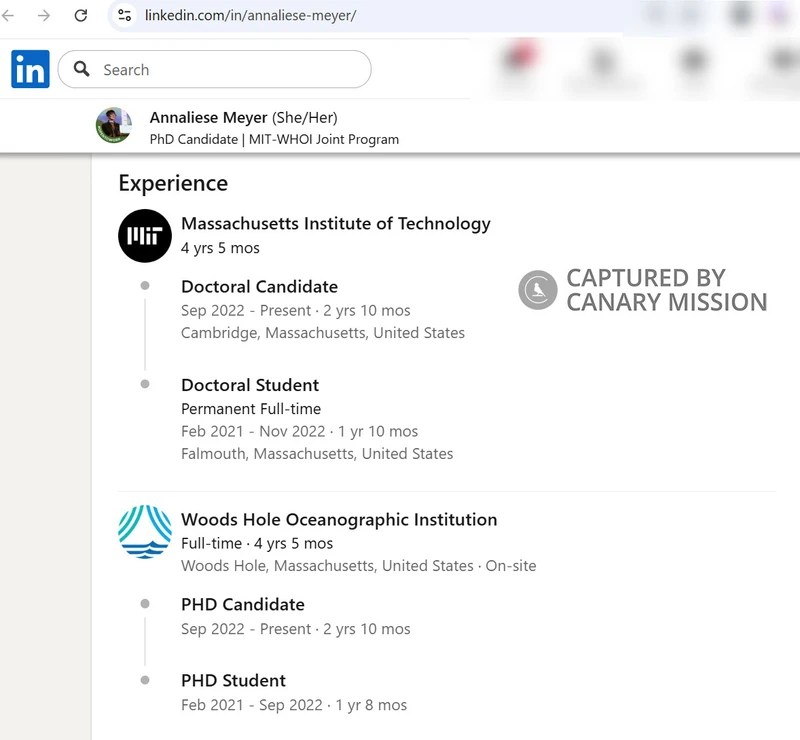The width and height of the screenshot is (800, 740).
Task: Click the Permanent Full-time employment type
Action: 251,409
